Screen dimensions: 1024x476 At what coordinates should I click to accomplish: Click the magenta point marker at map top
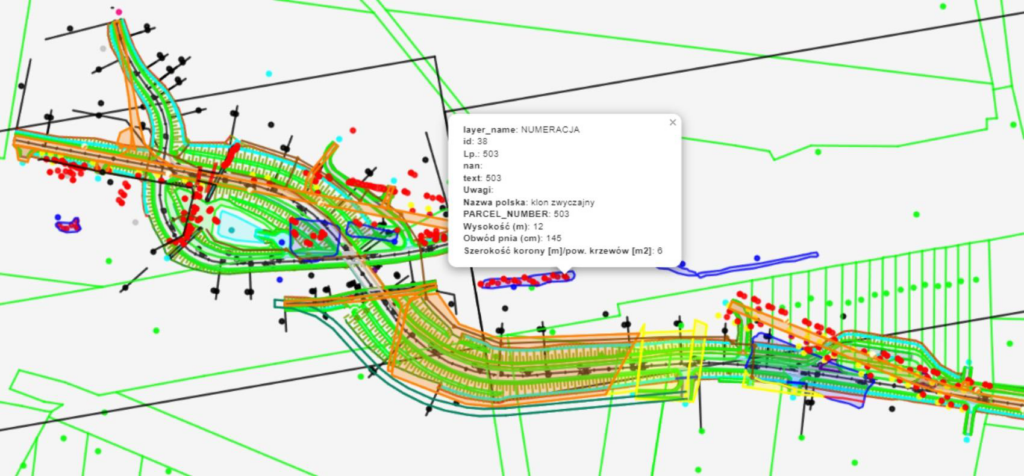(119, 12)
